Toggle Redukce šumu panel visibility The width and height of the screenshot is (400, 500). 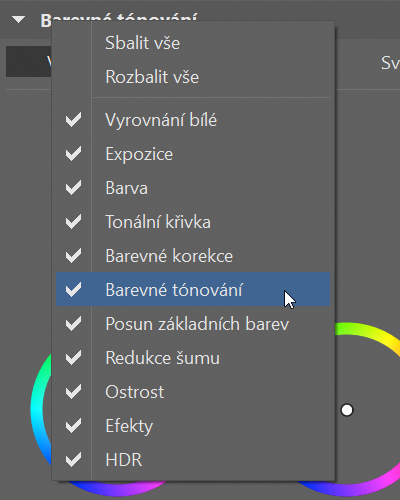pos(193,358)
